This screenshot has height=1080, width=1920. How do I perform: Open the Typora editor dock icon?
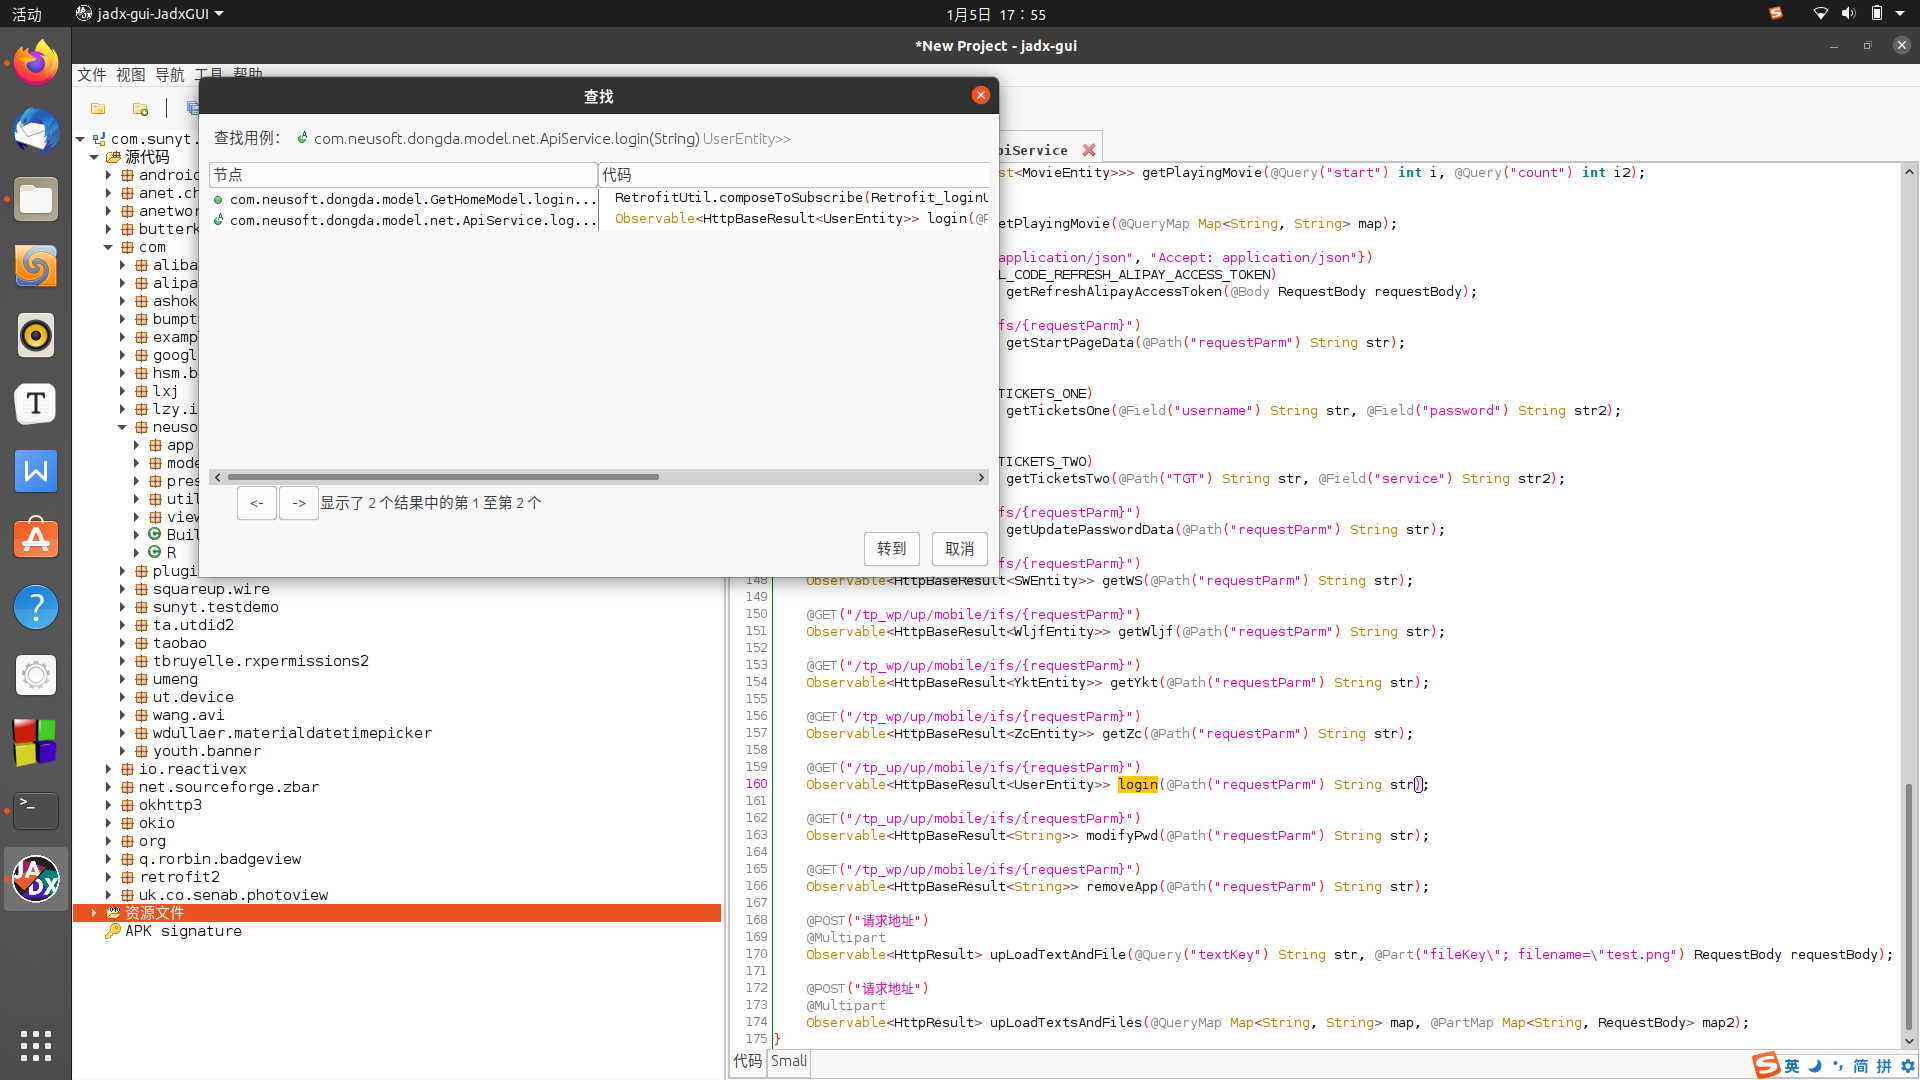pyautogui.click(x=36, y=403)
